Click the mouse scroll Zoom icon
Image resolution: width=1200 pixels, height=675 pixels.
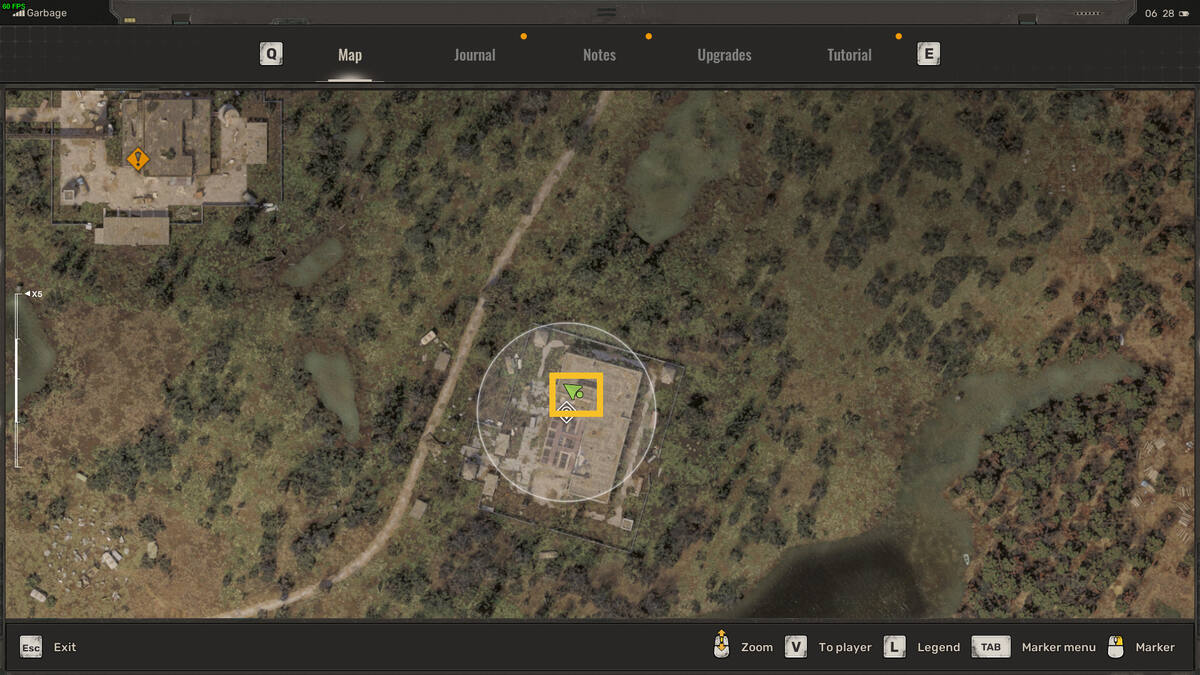720,646
